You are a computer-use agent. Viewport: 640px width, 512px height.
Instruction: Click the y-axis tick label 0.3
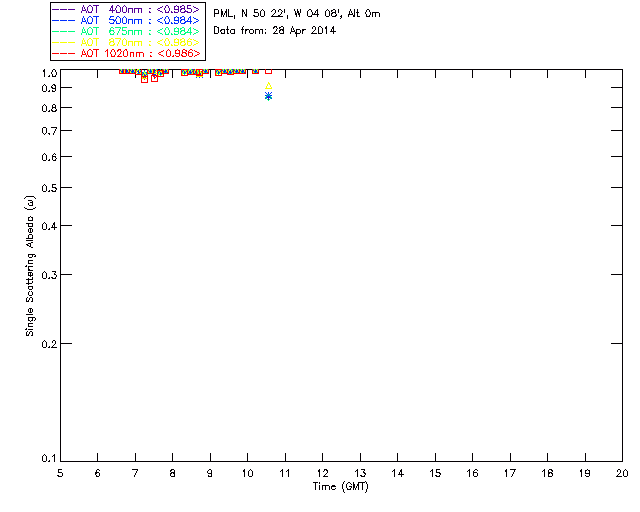(x=49, y=275)
